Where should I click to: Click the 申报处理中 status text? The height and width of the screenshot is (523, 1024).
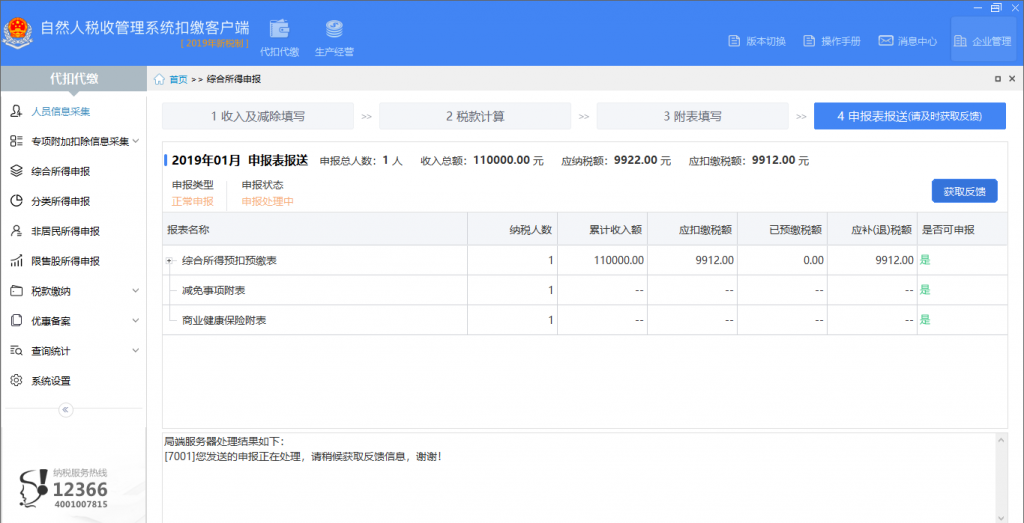point(268,202)
